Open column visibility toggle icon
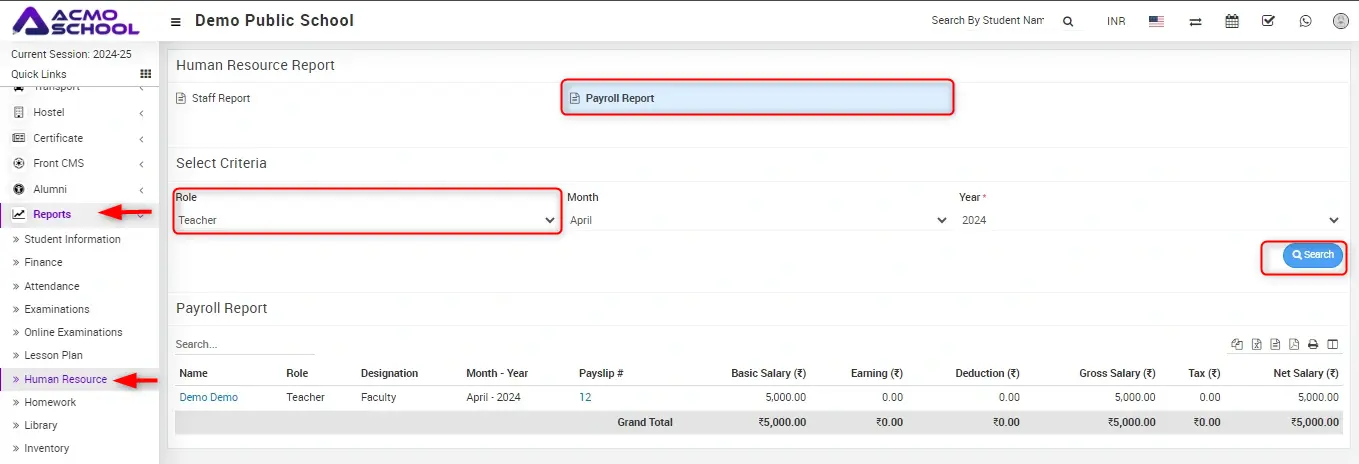Screen dimensions: 1359x464 (1332, 345)
